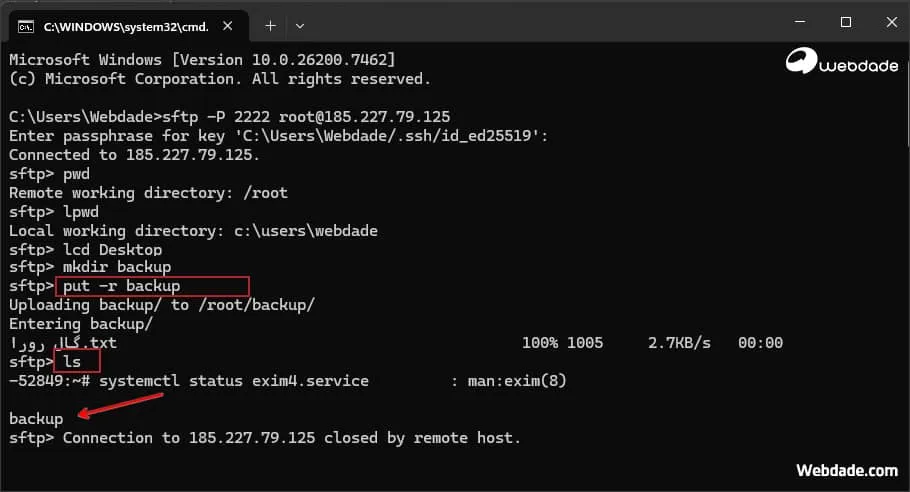Click the highlighted 'ls' command
Viewport: 910px width, 492px height.
pos(76,361)
